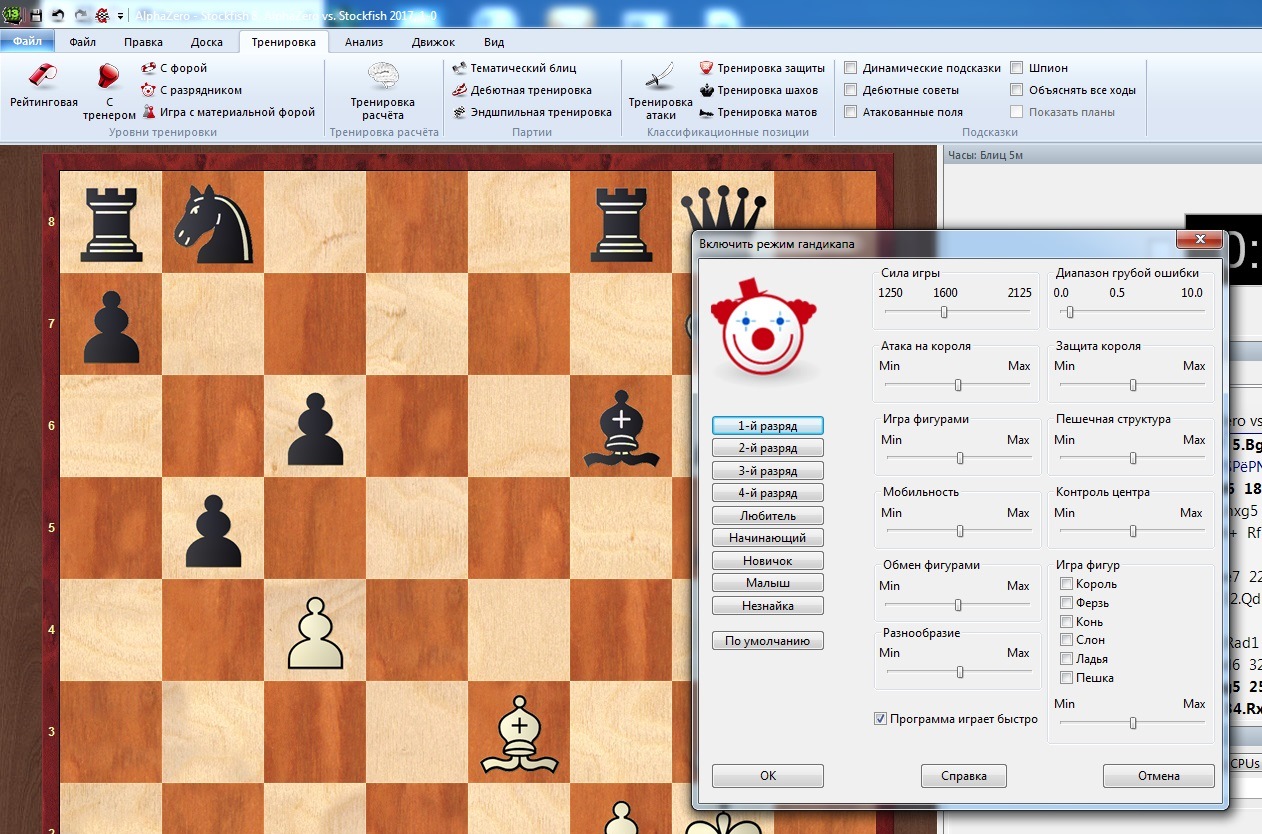Choose the Любитель level
Screen dimensions: 1262x834
click(768, 516)
